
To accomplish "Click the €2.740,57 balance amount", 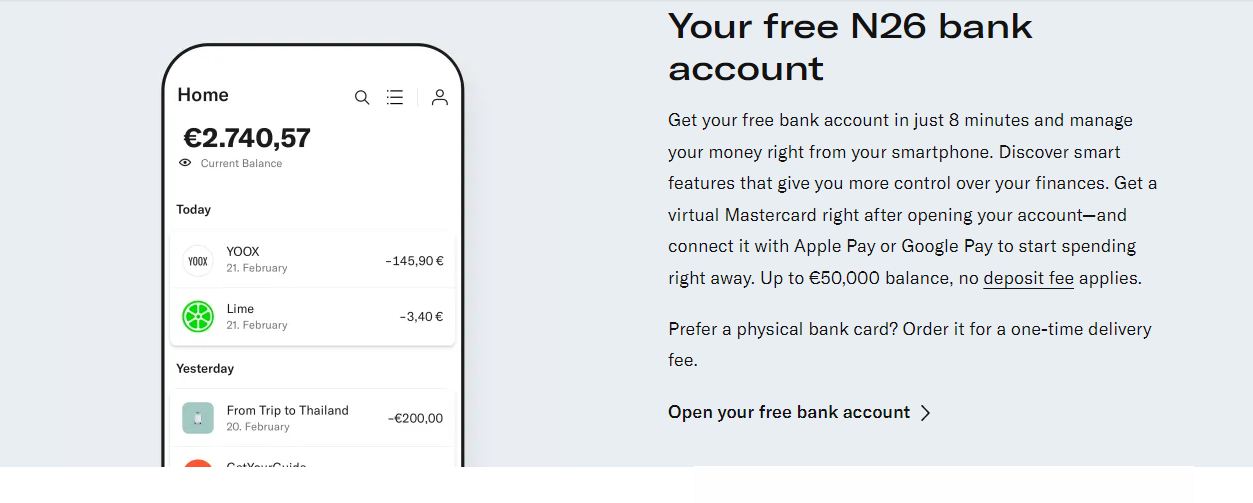I will (x=247, y=138).
